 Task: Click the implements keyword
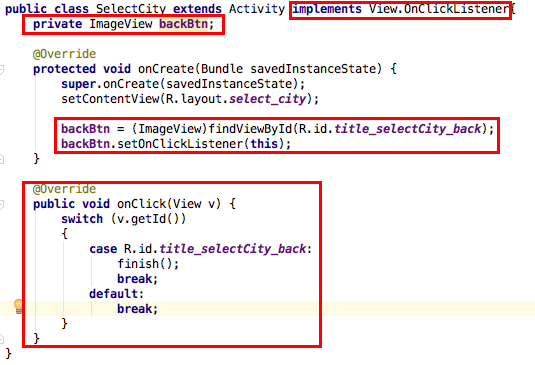(x=327, y=9)
